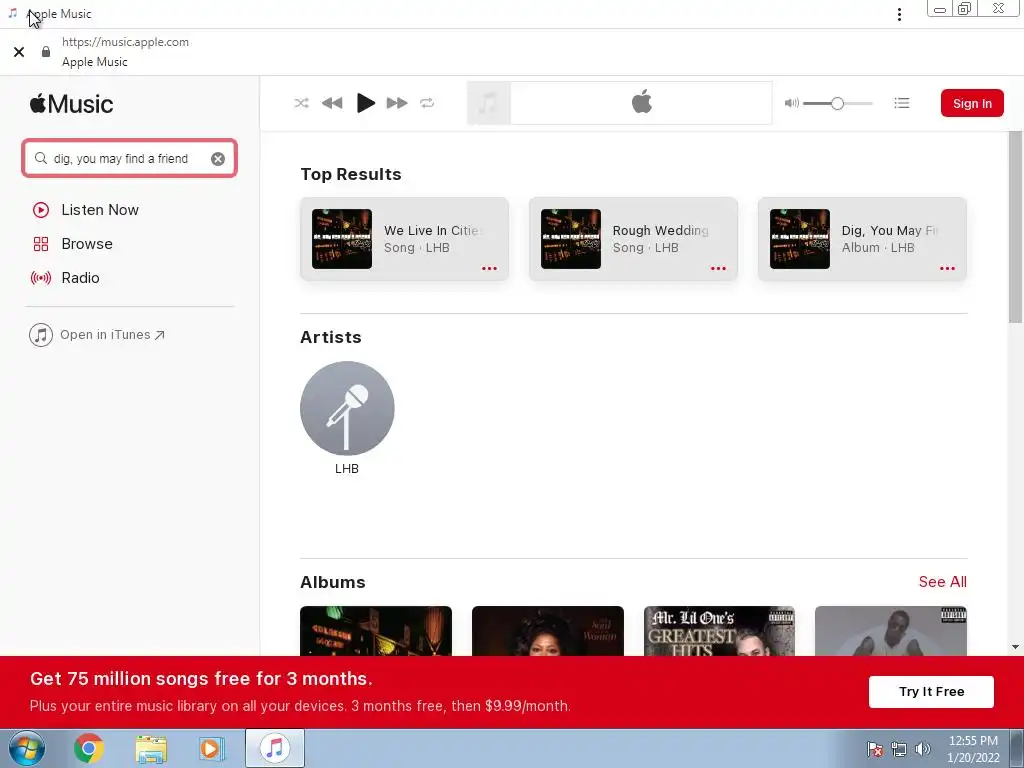This screenshot has width=1024, height=768.
Task: Skip to the next track
Action: click(396, 103)
